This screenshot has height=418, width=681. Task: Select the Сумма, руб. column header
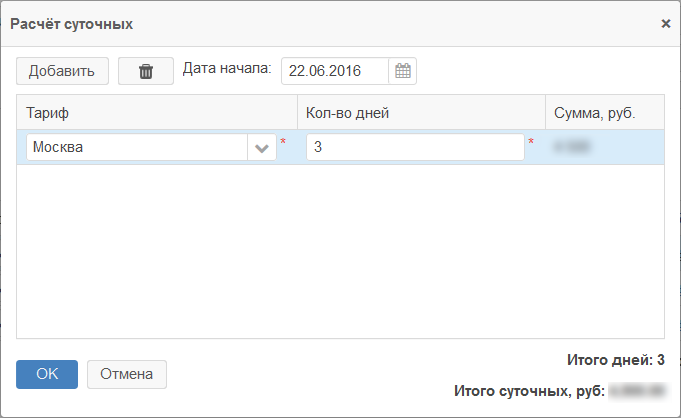(603, 112)
